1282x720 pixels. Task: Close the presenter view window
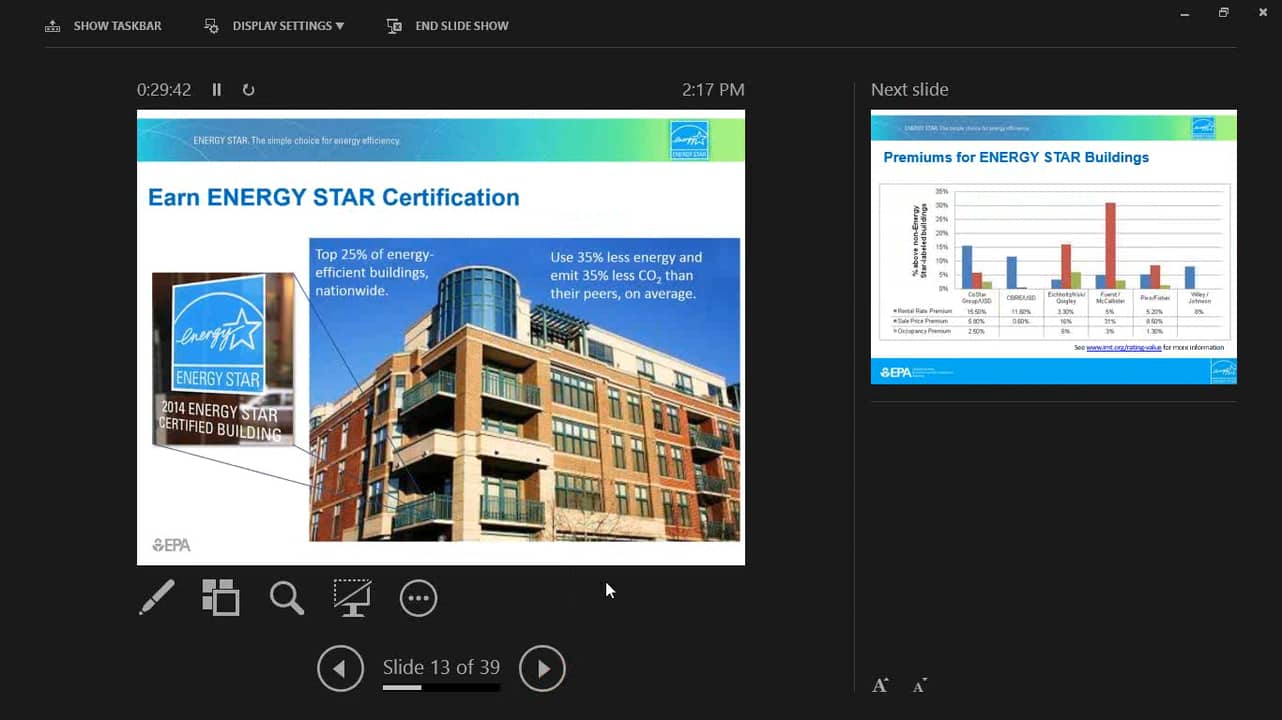point(1262,13)
